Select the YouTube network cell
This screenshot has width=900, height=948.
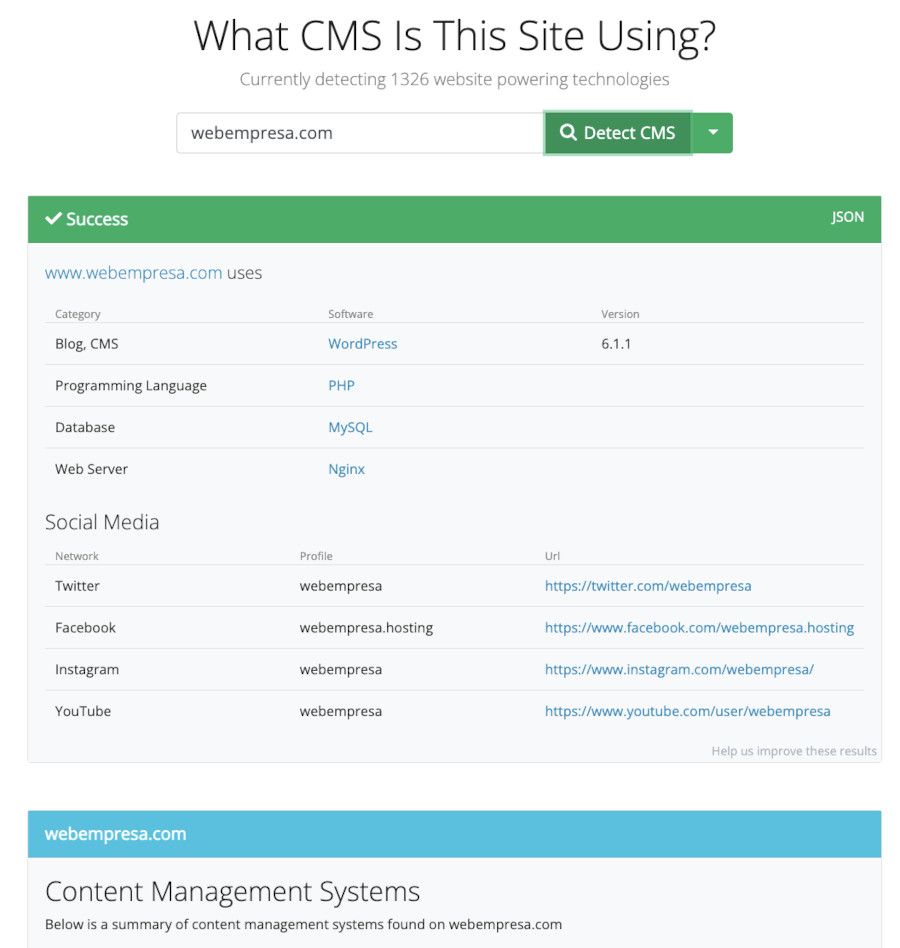[x=83, y=711]
